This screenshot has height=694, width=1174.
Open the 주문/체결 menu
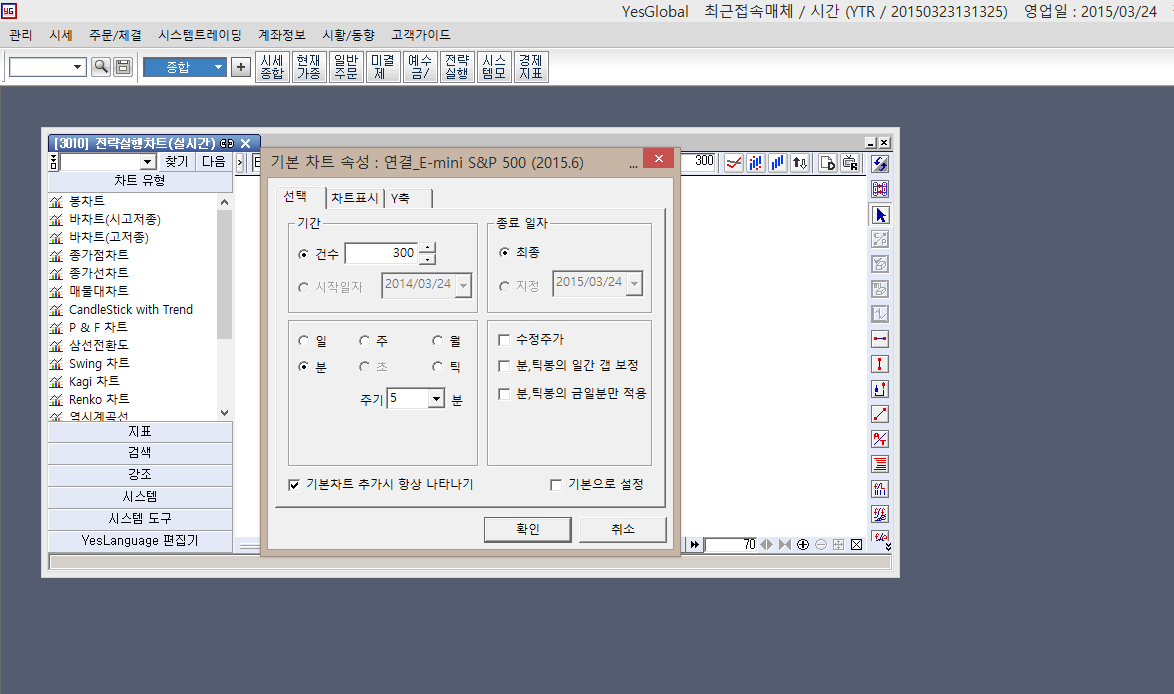pos(115,35)
